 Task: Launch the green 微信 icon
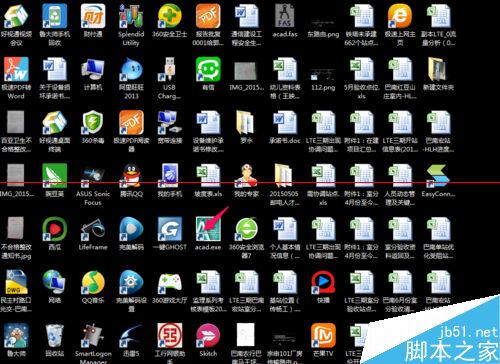click(x=208, y=69)
